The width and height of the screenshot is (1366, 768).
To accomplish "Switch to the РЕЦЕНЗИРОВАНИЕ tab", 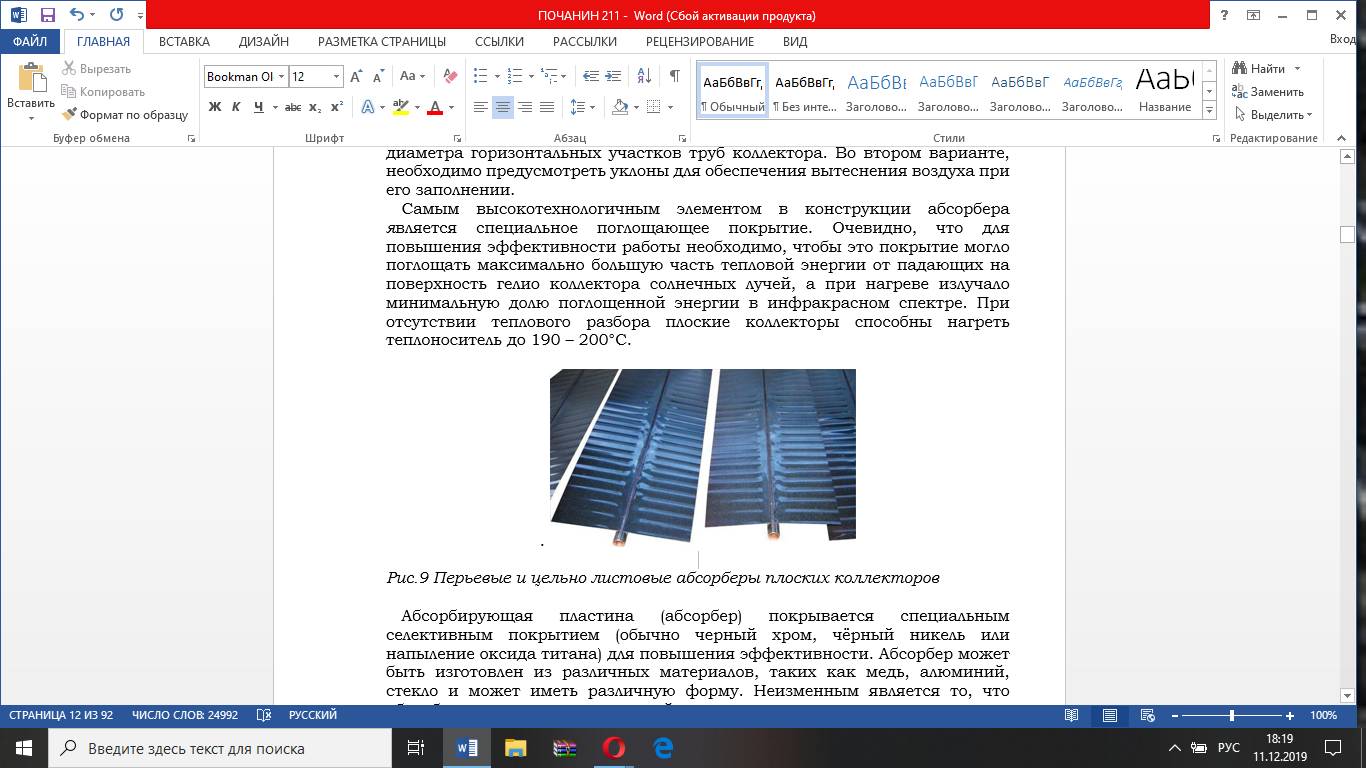I will tap(700, 42).
